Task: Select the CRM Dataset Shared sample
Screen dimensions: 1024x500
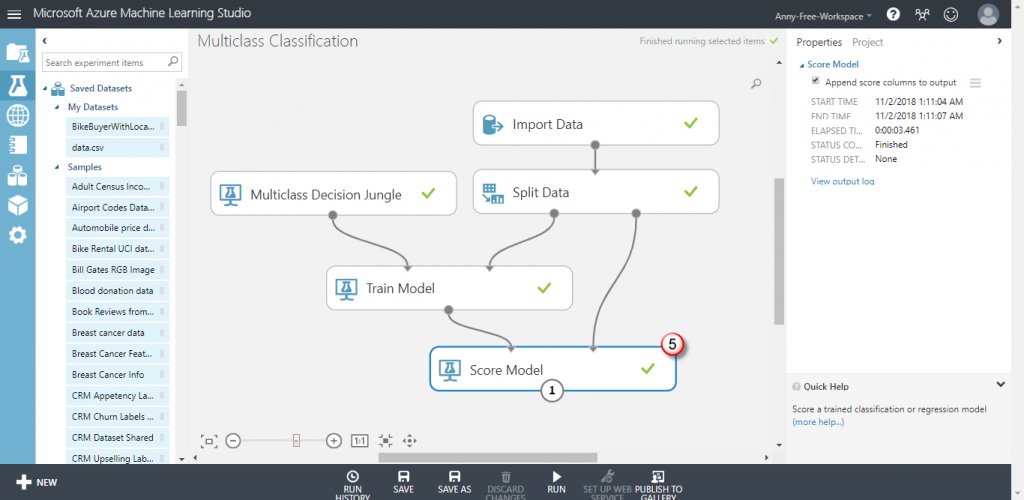Action: [117, 437]
